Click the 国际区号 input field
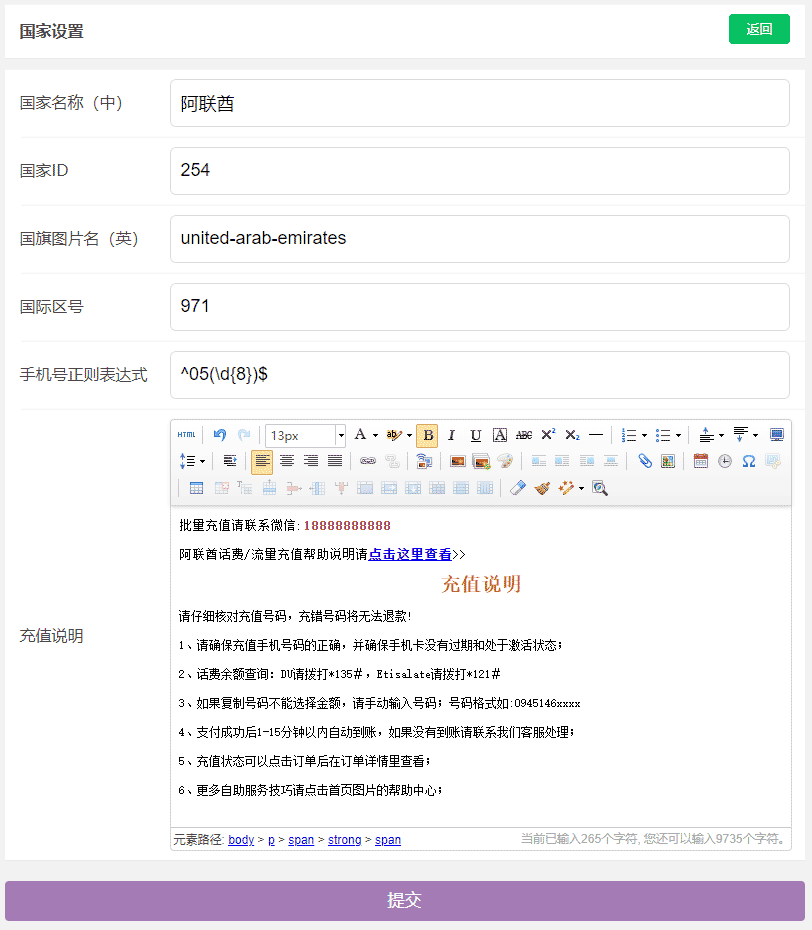The width and height of the screenshot is (812, 930). (x=480, y=307)
